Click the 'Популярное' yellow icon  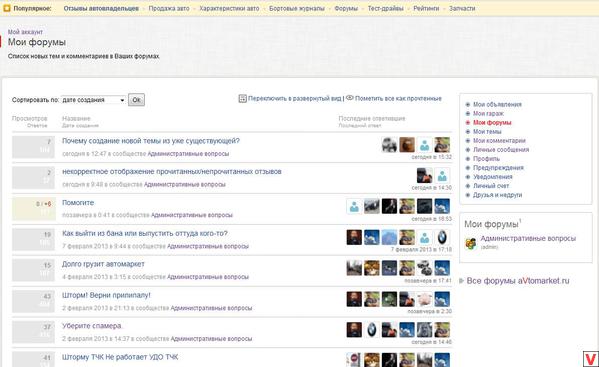(x=6, y=8)
